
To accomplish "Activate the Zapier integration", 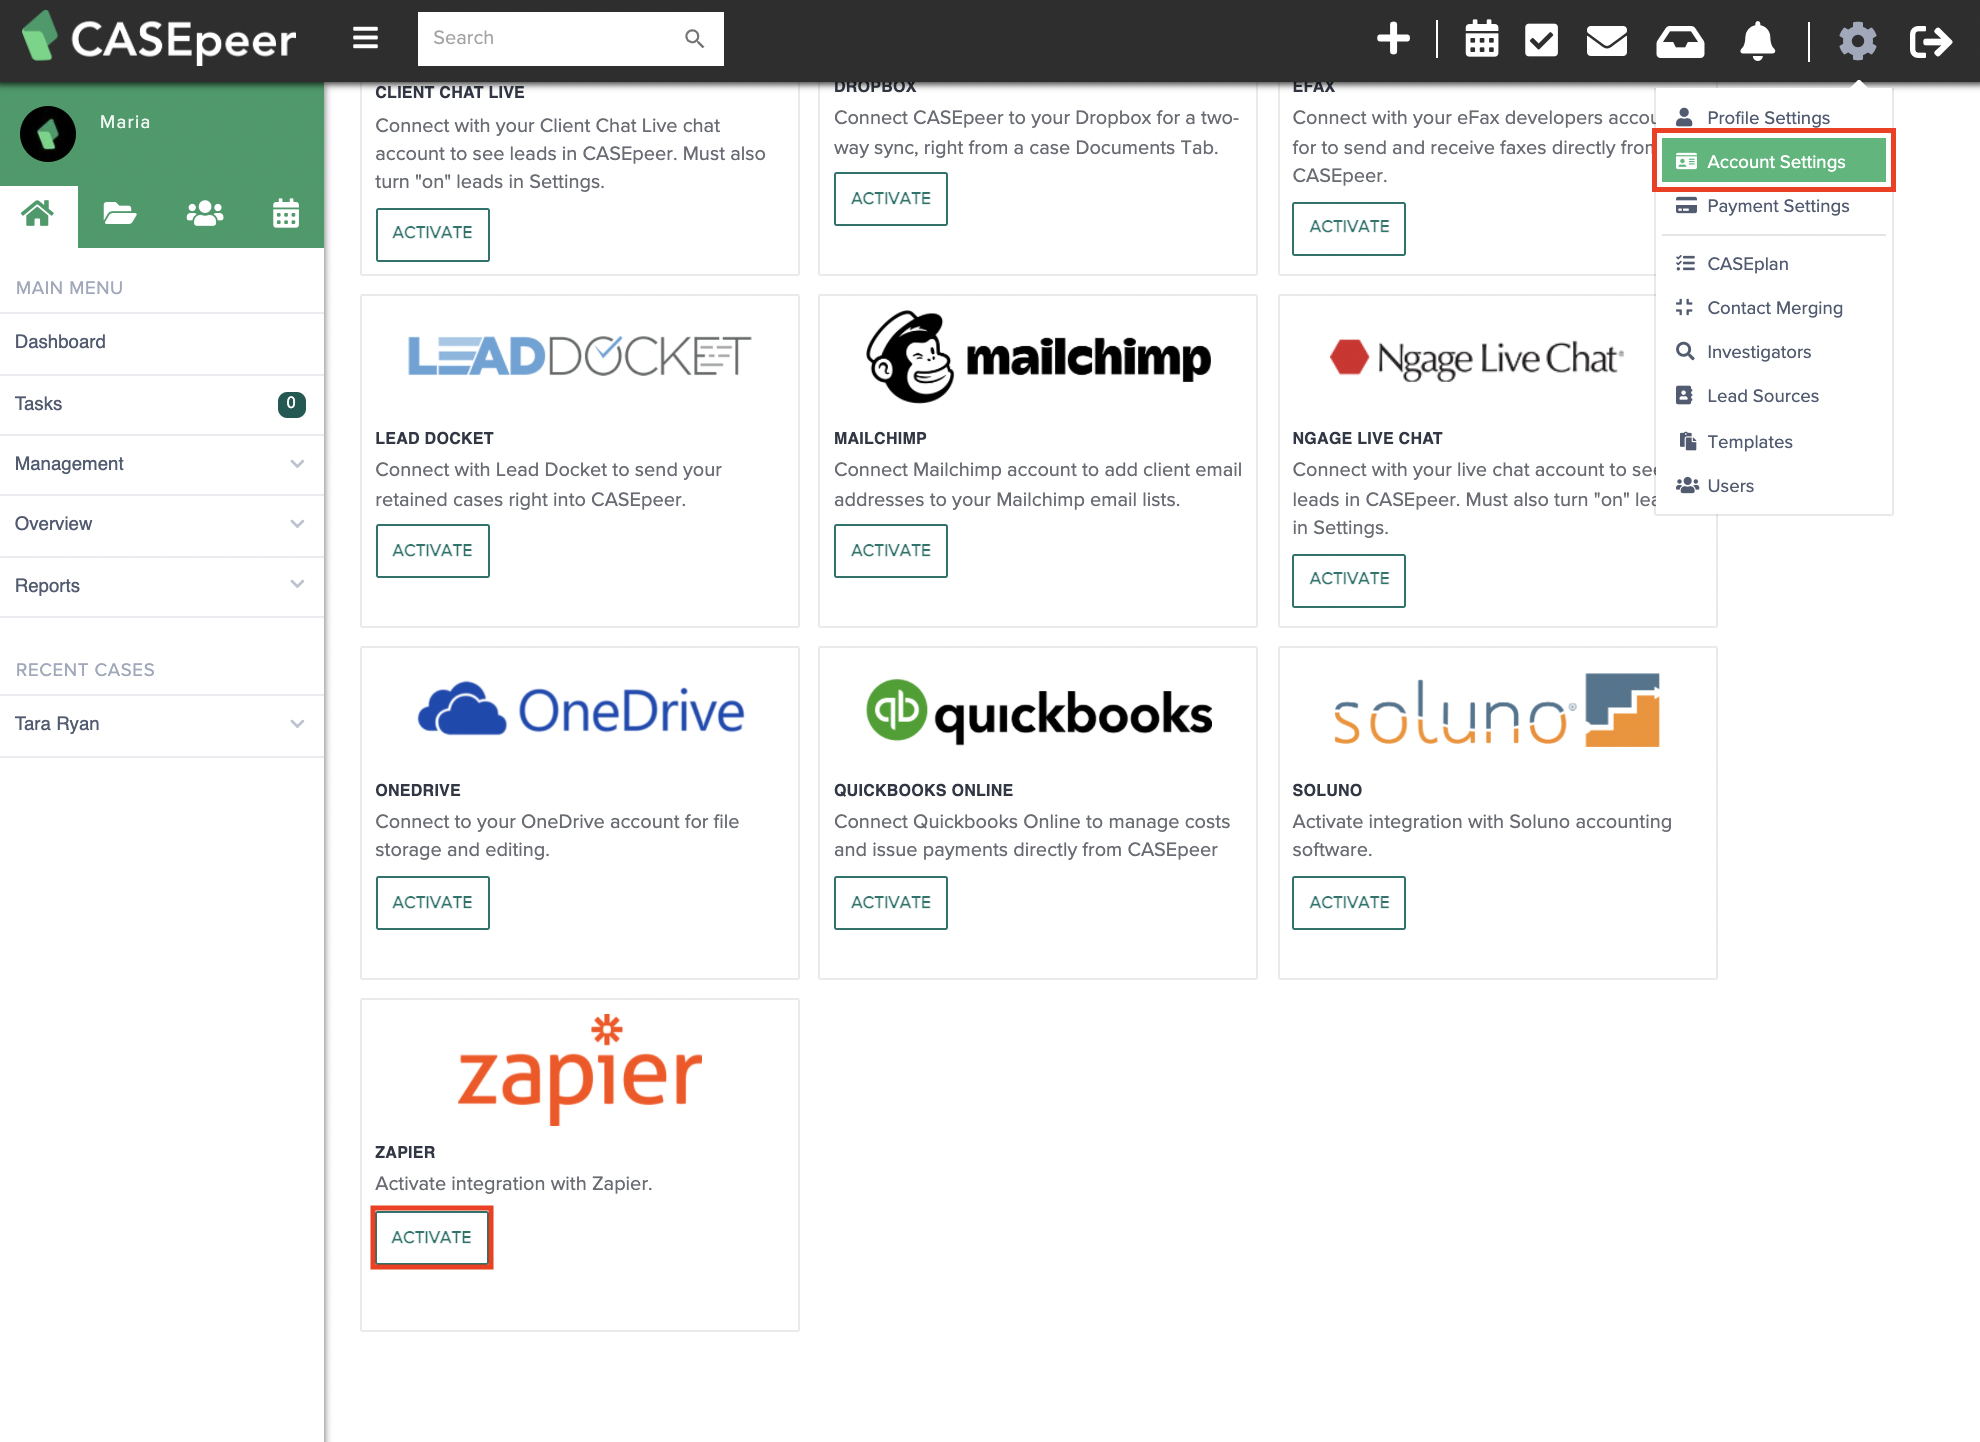I will [431, 1237].
